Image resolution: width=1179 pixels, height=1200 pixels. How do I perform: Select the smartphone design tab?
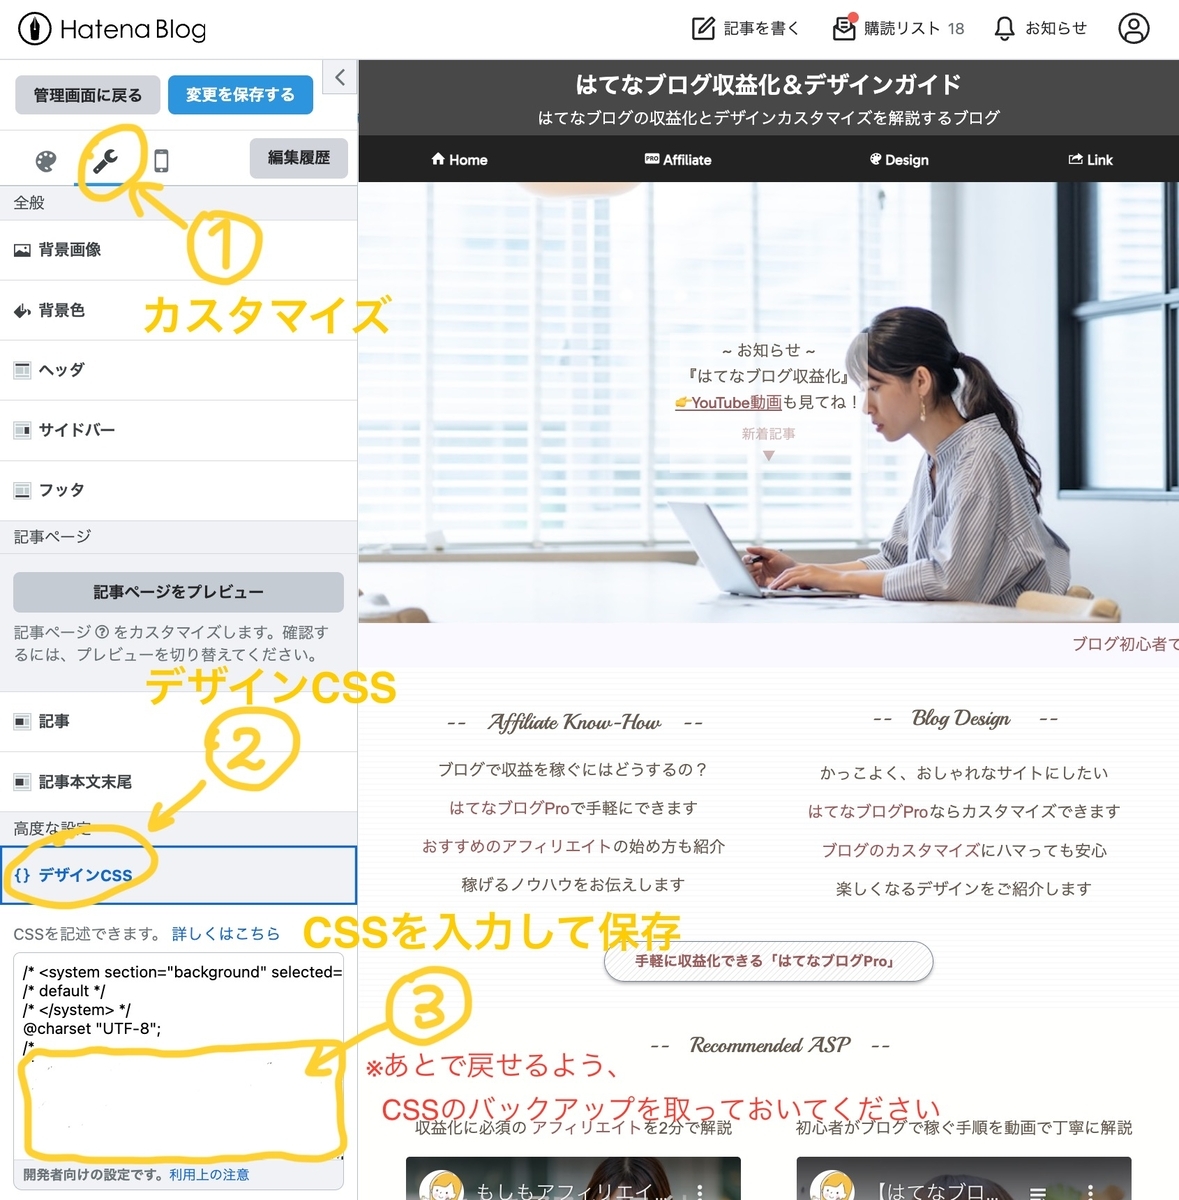pyautogui.click(x=161, y=161)
